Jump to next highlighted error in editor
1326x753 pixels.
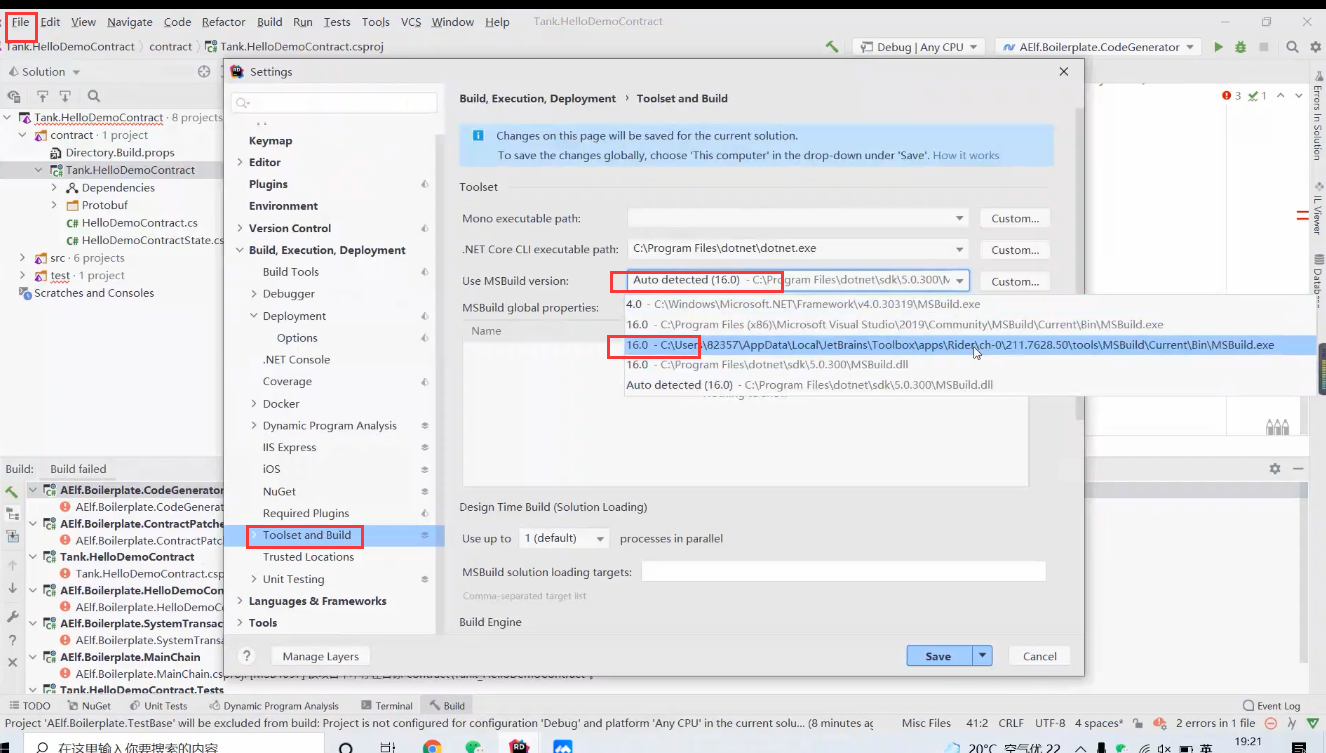click(x=1299, y=96)
